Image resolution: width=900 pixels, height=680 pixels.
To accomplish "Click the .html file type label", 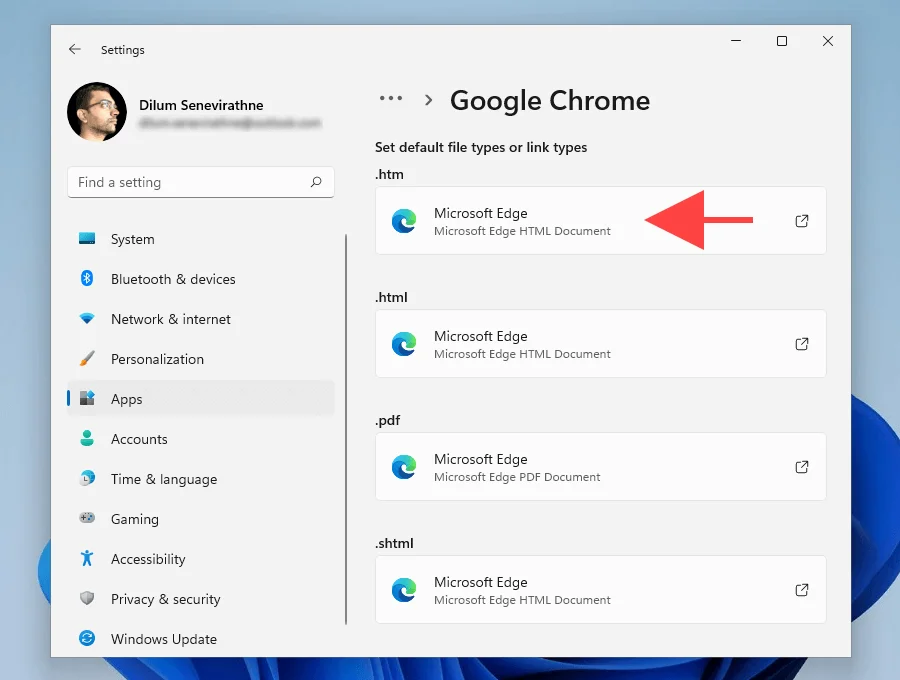I will tap(391, 297).
